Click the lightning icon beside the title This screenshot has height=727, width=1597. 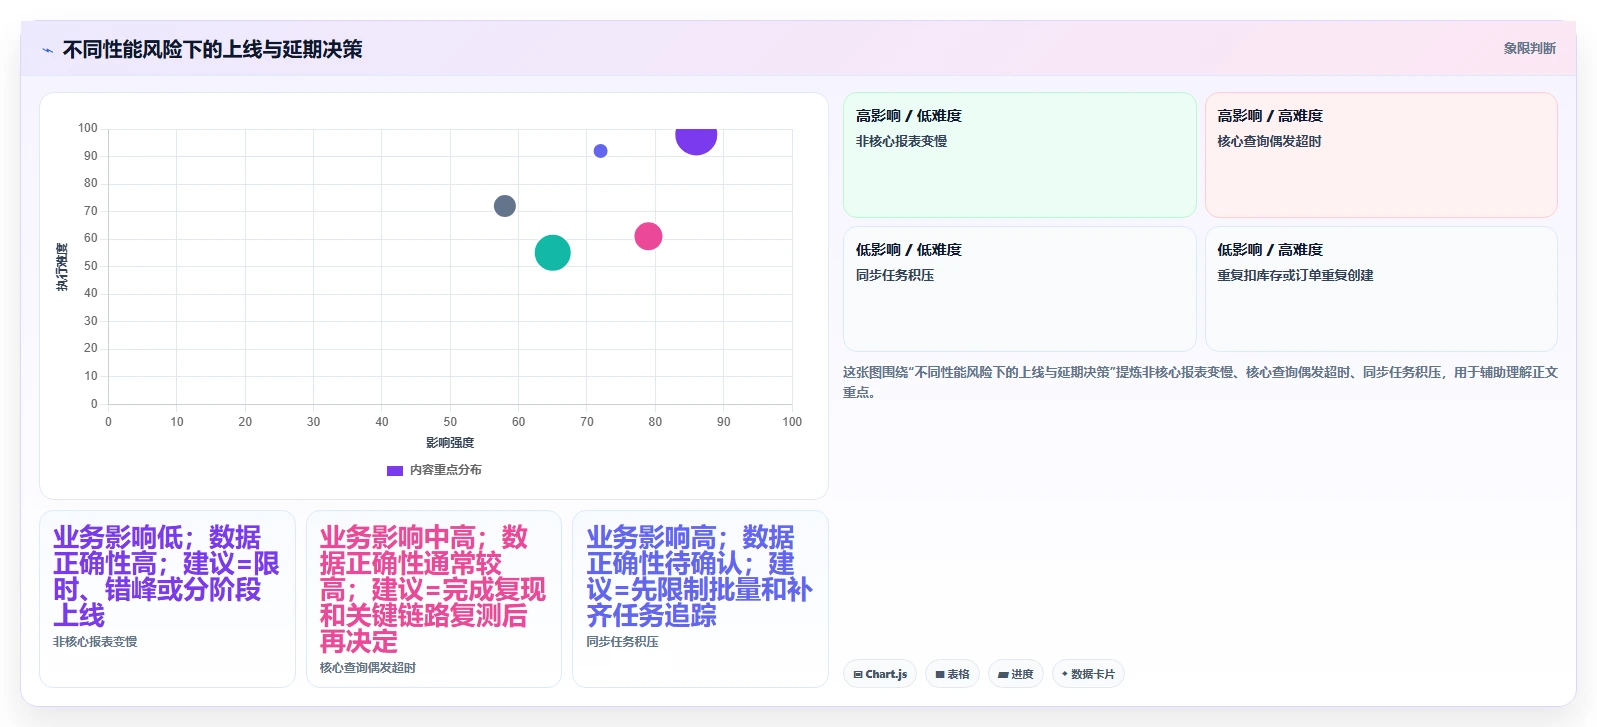pos(47,50)
